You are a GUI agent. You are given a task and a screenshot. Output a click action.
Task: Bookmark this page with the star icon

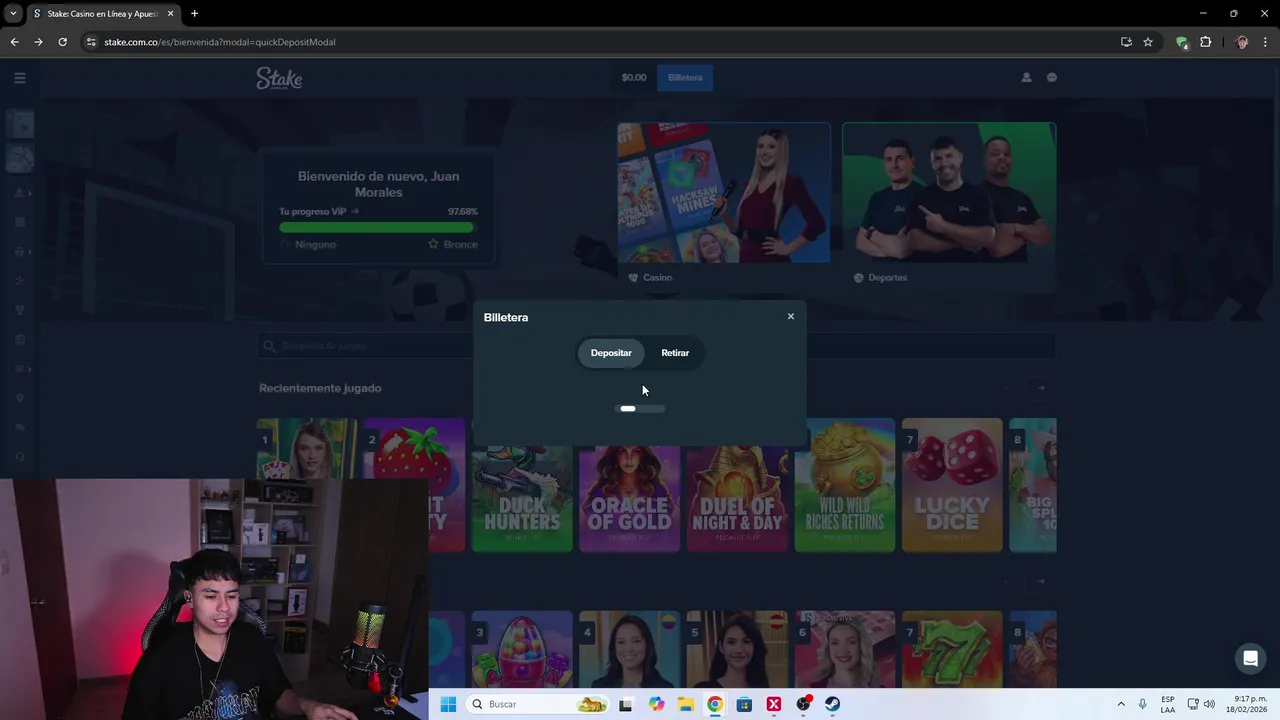coord(1148,42)
